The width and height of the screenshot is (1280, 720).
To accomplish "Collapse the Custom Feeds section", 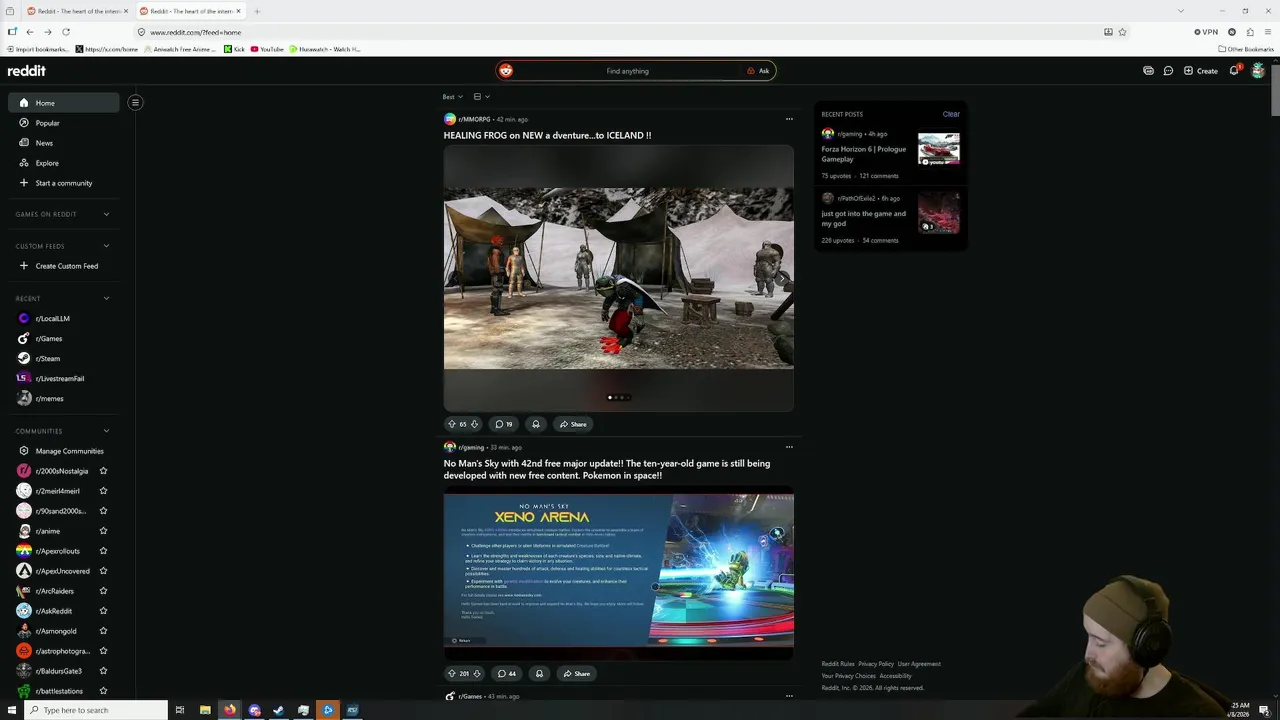I will click(106, 246).
